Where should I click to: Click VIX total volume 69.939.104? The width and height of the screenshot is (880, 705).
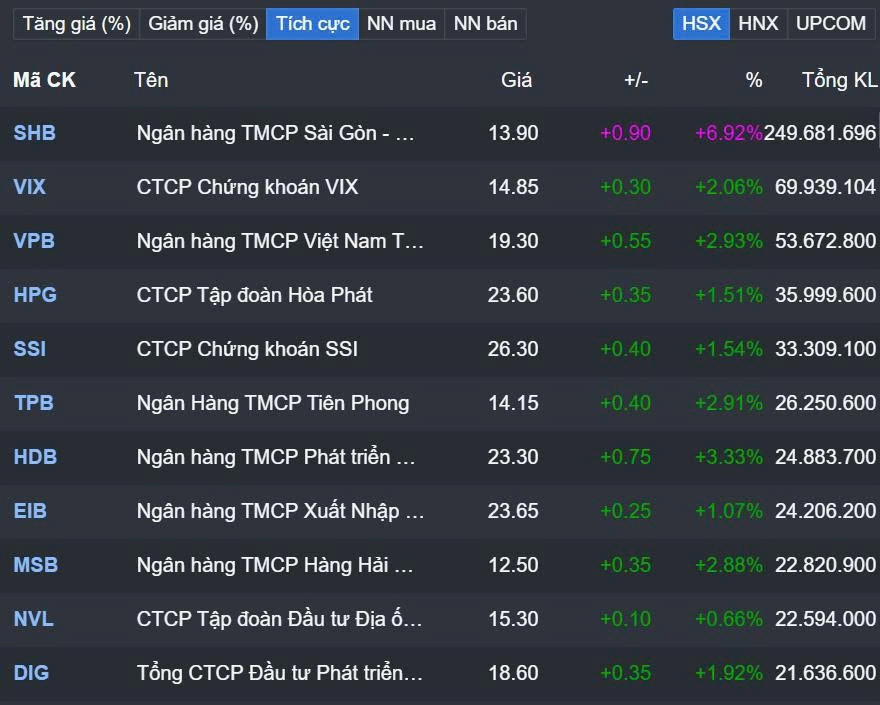click(826, 187)
